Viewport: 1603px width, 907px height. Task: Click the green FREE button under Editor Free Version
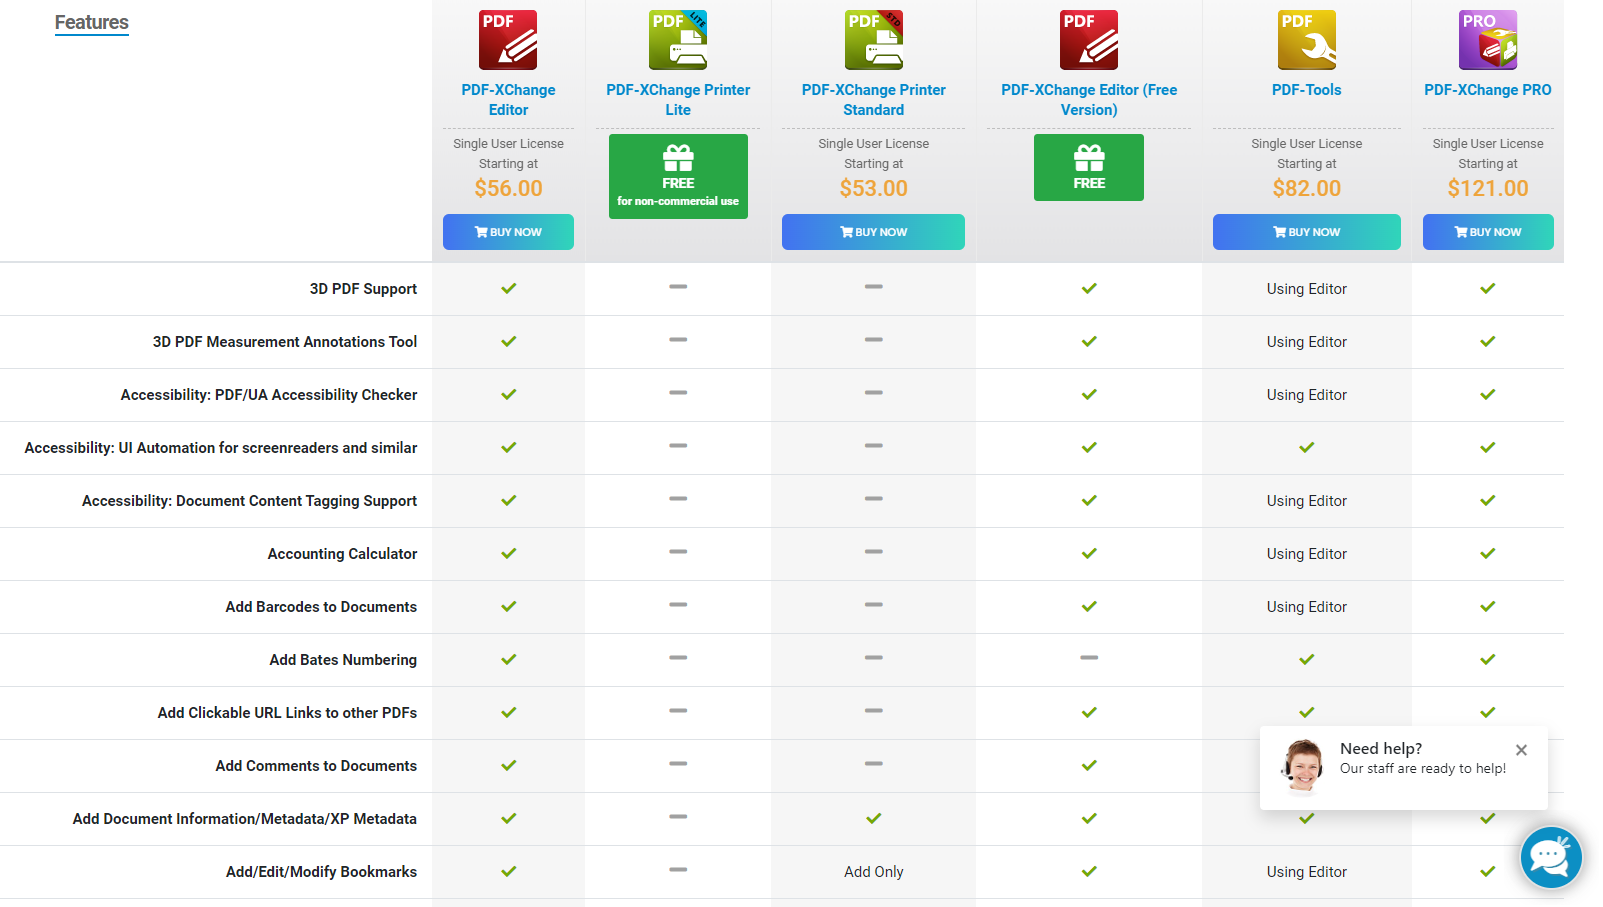tap(1089, 168)
